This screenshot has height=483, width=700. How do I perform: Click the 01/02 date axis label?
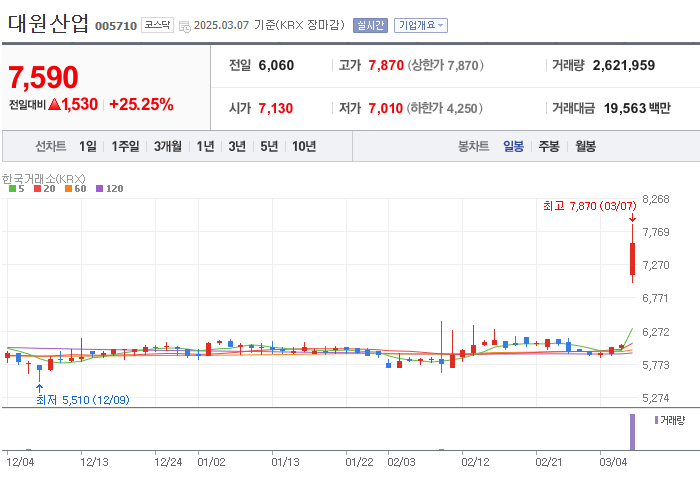pyautogui.click(x=211, y=462)
